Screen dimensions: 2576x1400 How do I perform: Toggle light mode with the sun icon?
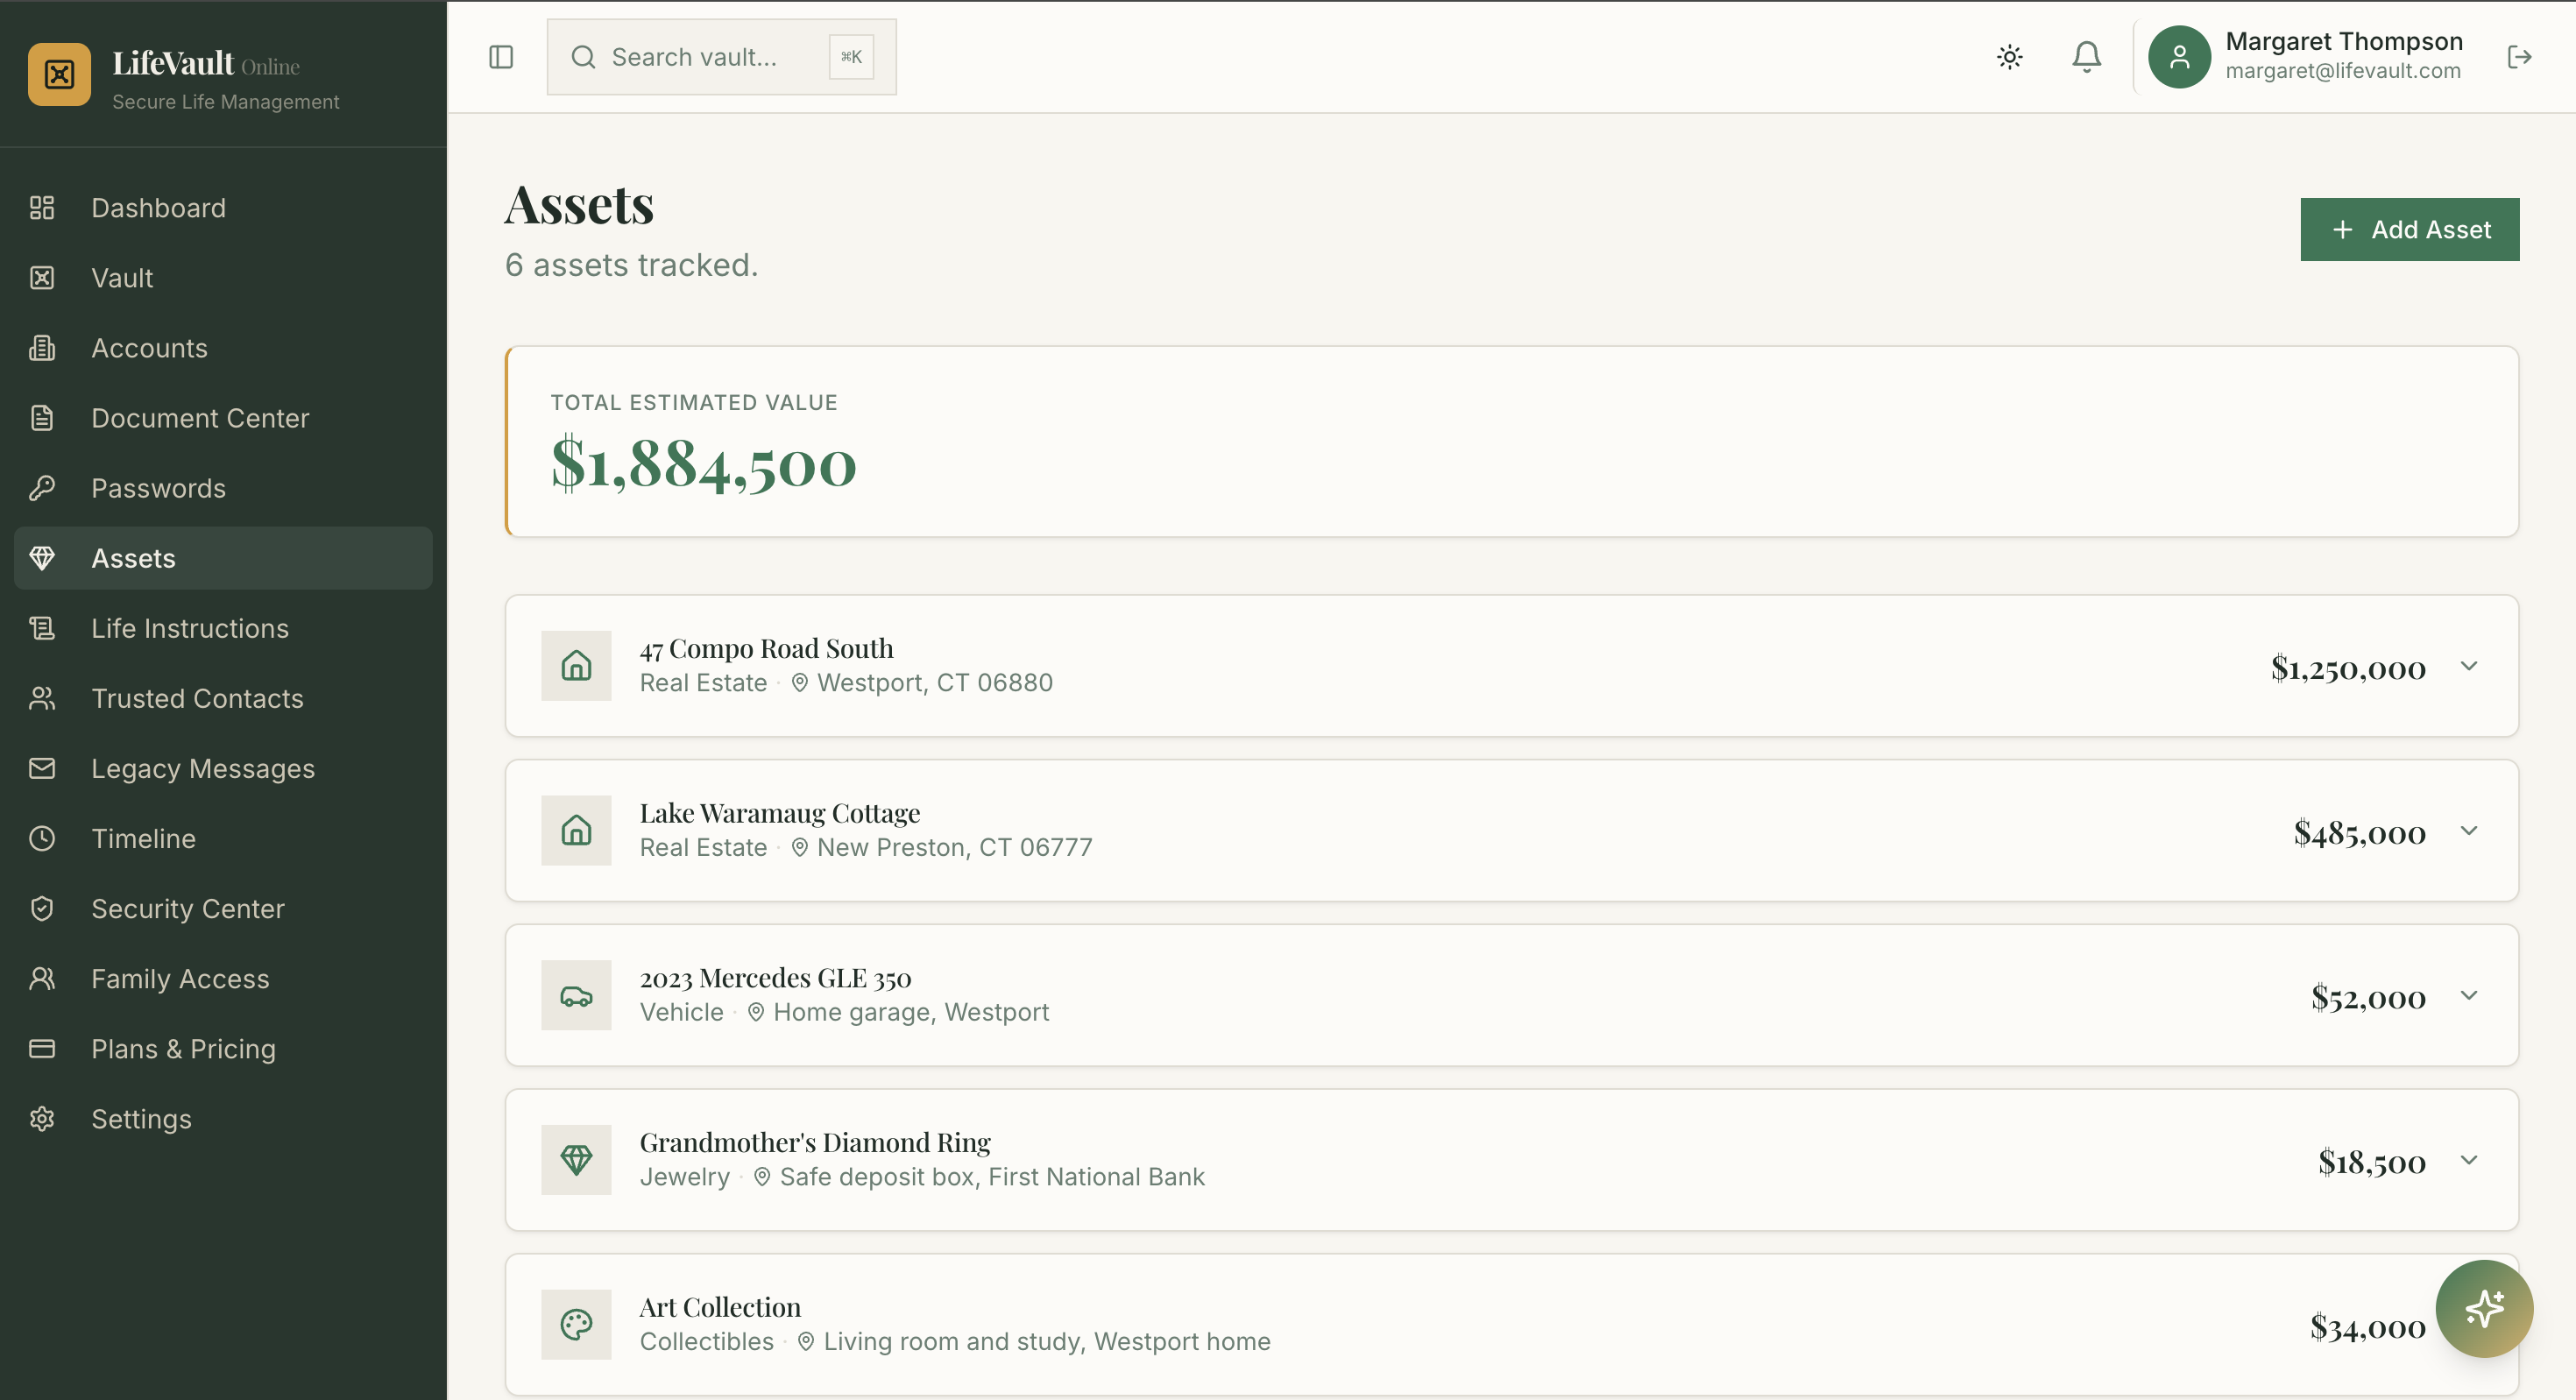[x=2010, y=57]
